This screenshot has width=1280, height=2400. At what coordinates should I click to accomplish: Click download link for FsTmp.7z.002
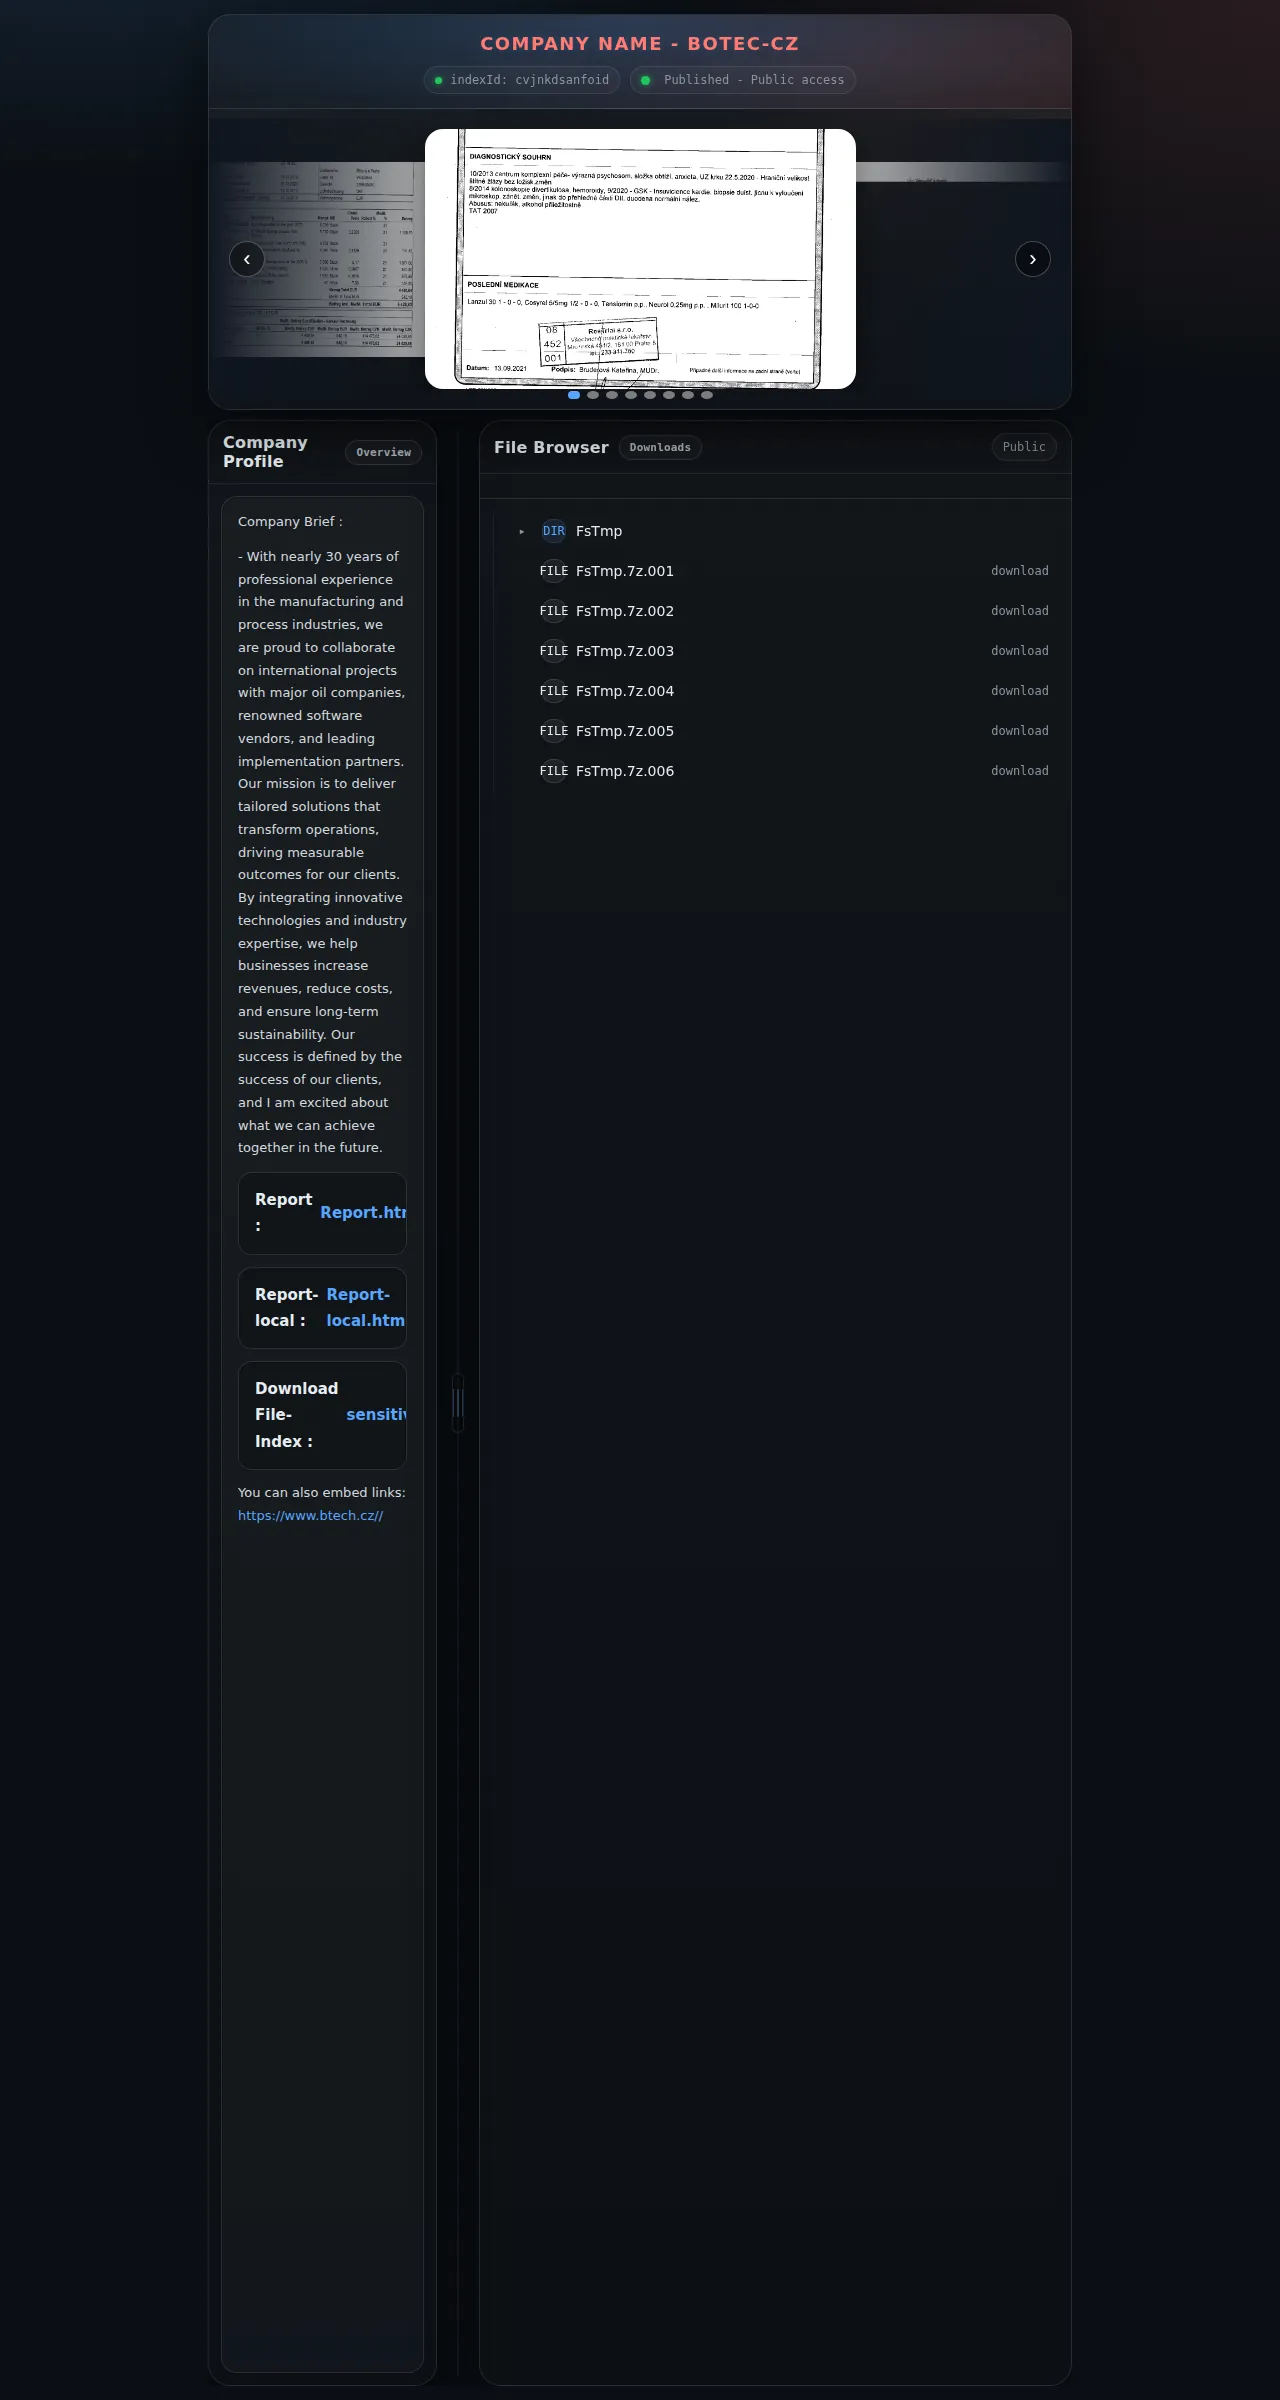click(1020, 611)
